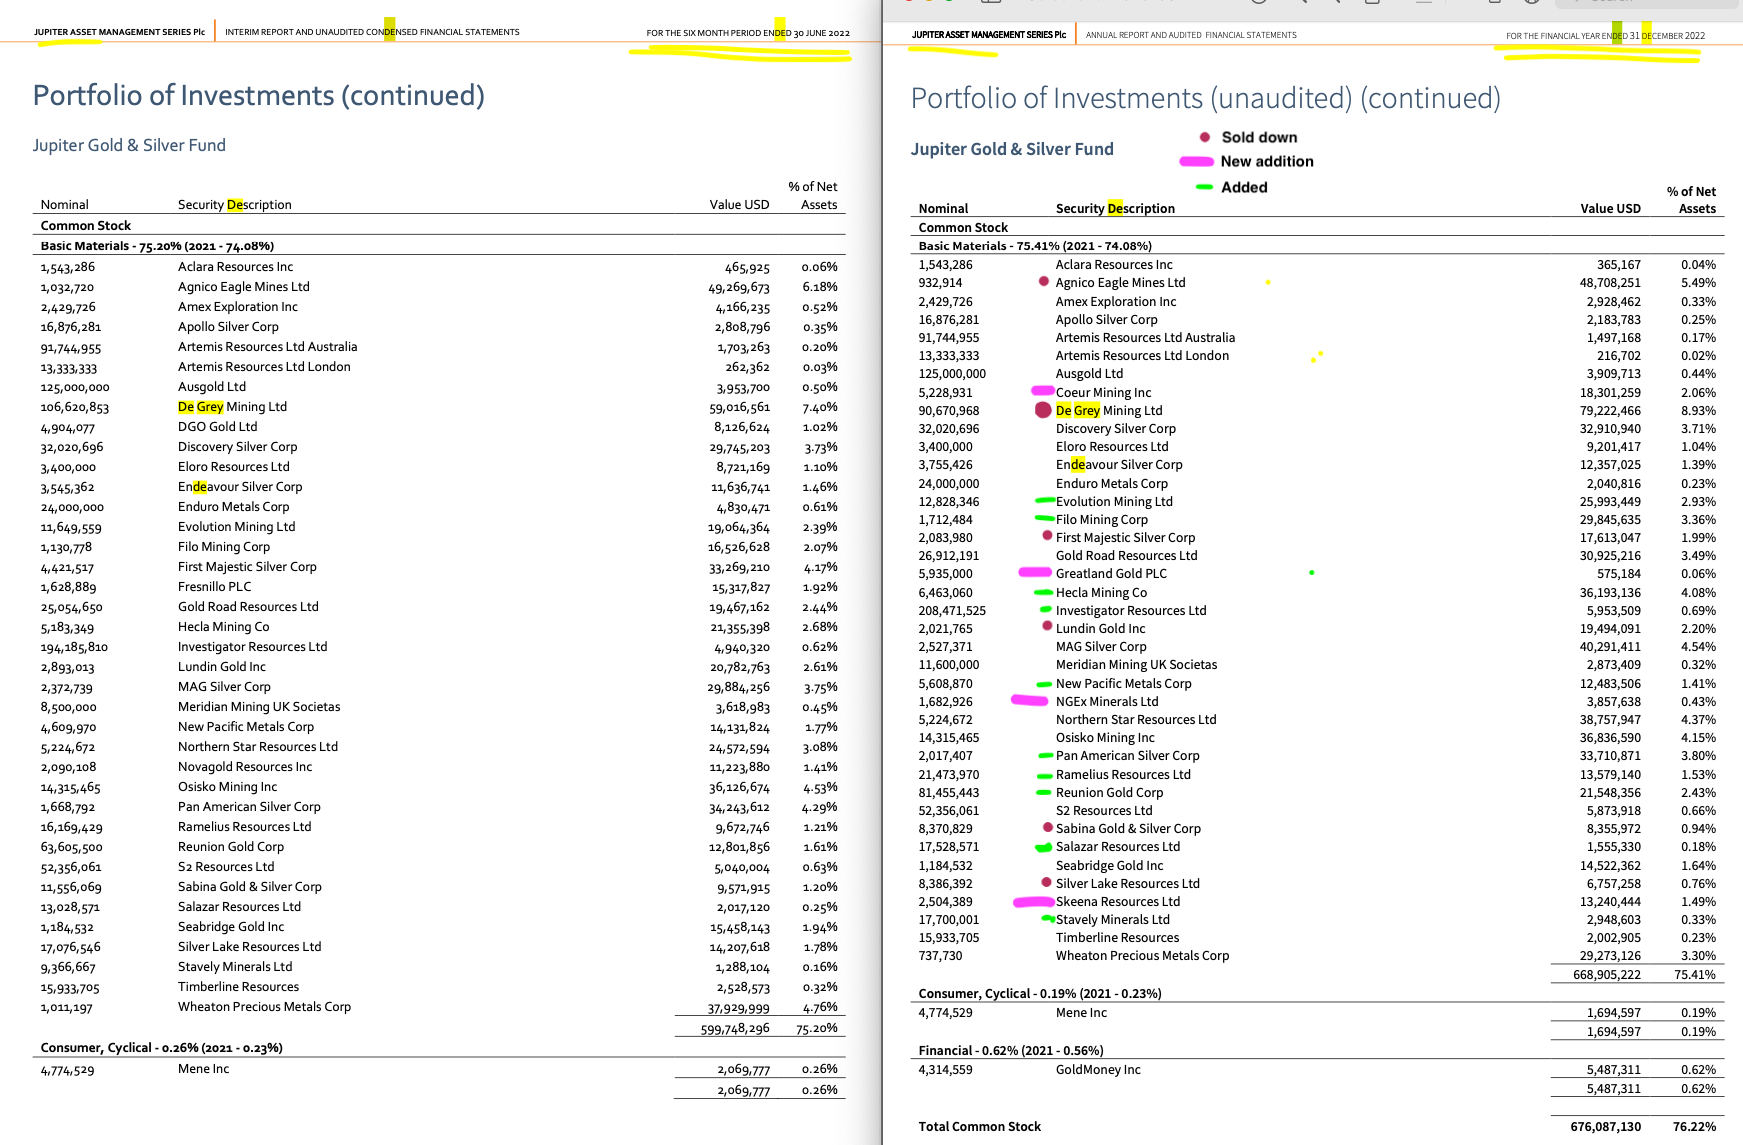The image size is (1743, 1145).
Task: Click 'Novagold Resources Inc' security name
Action: click(x=245, y=767)
